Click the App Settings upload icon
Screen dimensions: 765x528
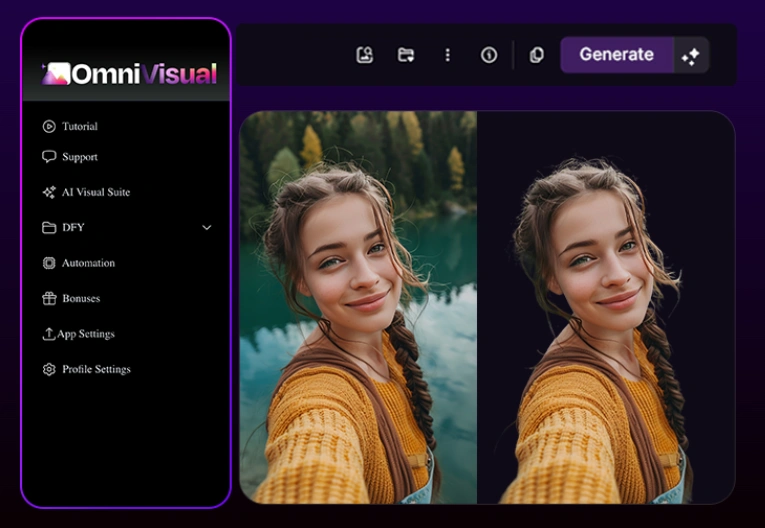pos(48,334)
